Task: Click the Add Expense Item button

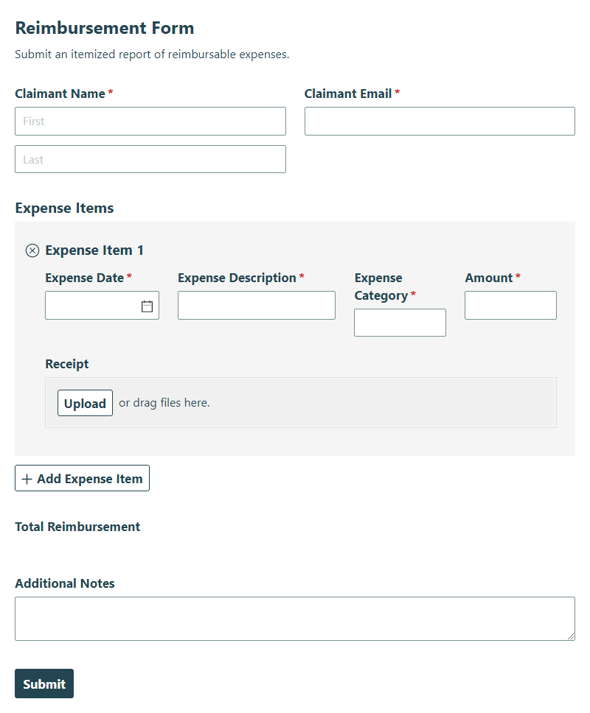Action: click(82, 478)
